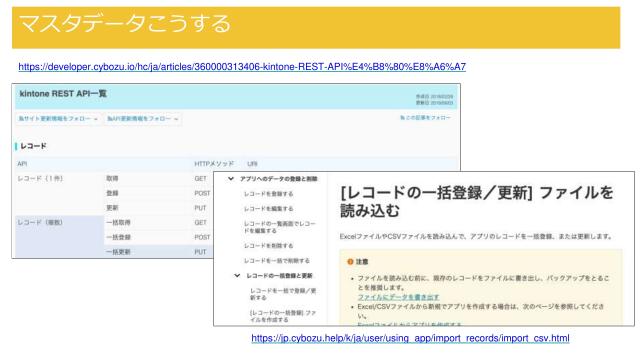This screenshot has height=360, width=640.
Task: Click the API column header
Action: 22,164
